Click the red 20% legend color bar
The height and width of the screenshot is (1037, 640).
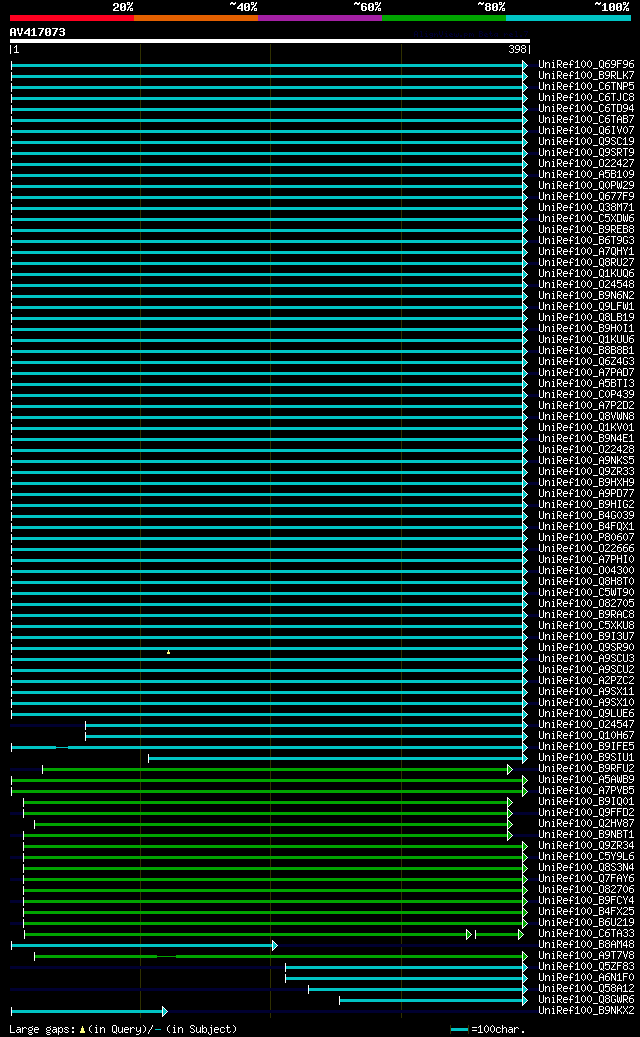click(x=71, y=18)
